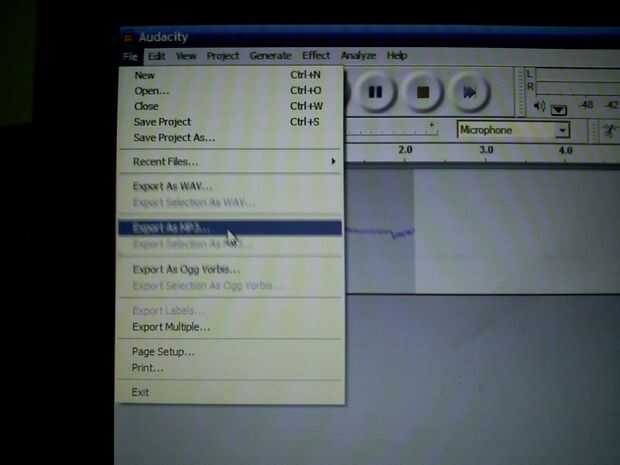Open the Project menu
Viewport: 620px width, 465px height.
tap(223, 56)
